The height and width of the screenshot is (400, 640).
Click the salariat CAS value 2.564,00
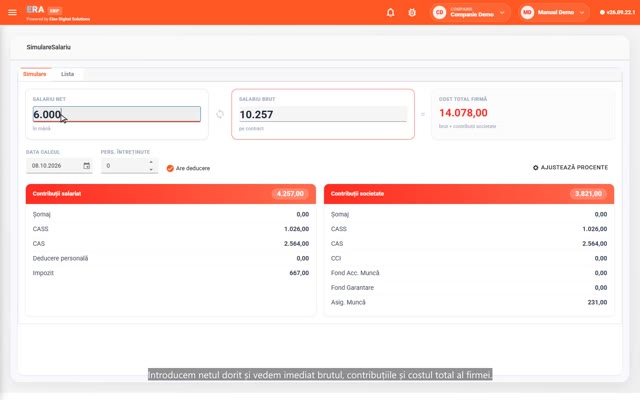[296, 244]
